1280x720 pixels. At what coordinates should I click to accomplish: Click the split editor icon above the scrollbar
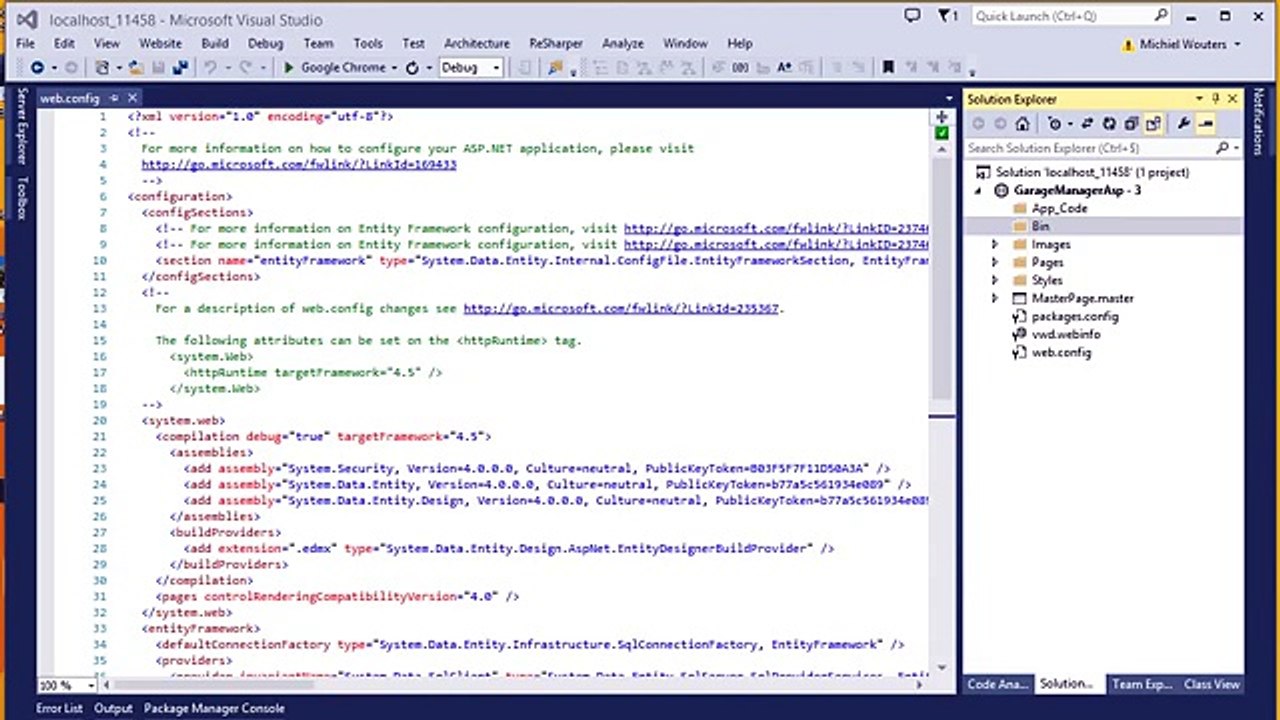(942, 117)
